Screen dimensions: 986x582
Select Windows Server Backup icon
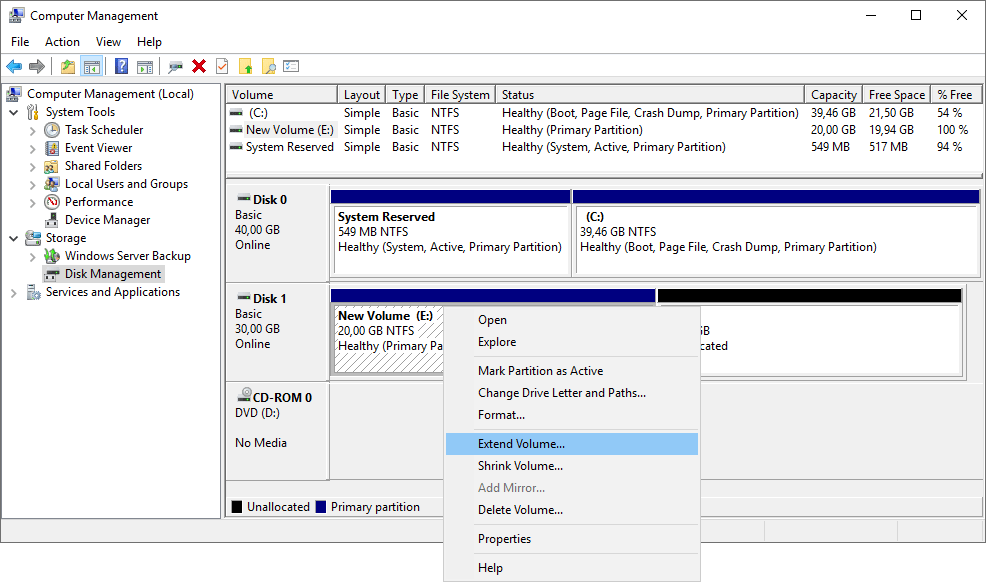tap(52, 256)
